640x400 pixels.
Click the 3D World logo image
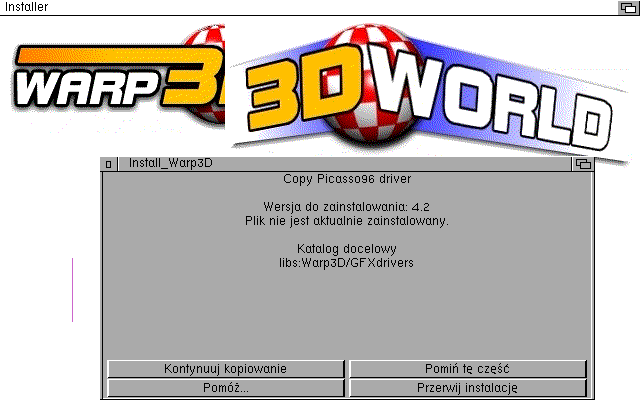tap(429, 92)
